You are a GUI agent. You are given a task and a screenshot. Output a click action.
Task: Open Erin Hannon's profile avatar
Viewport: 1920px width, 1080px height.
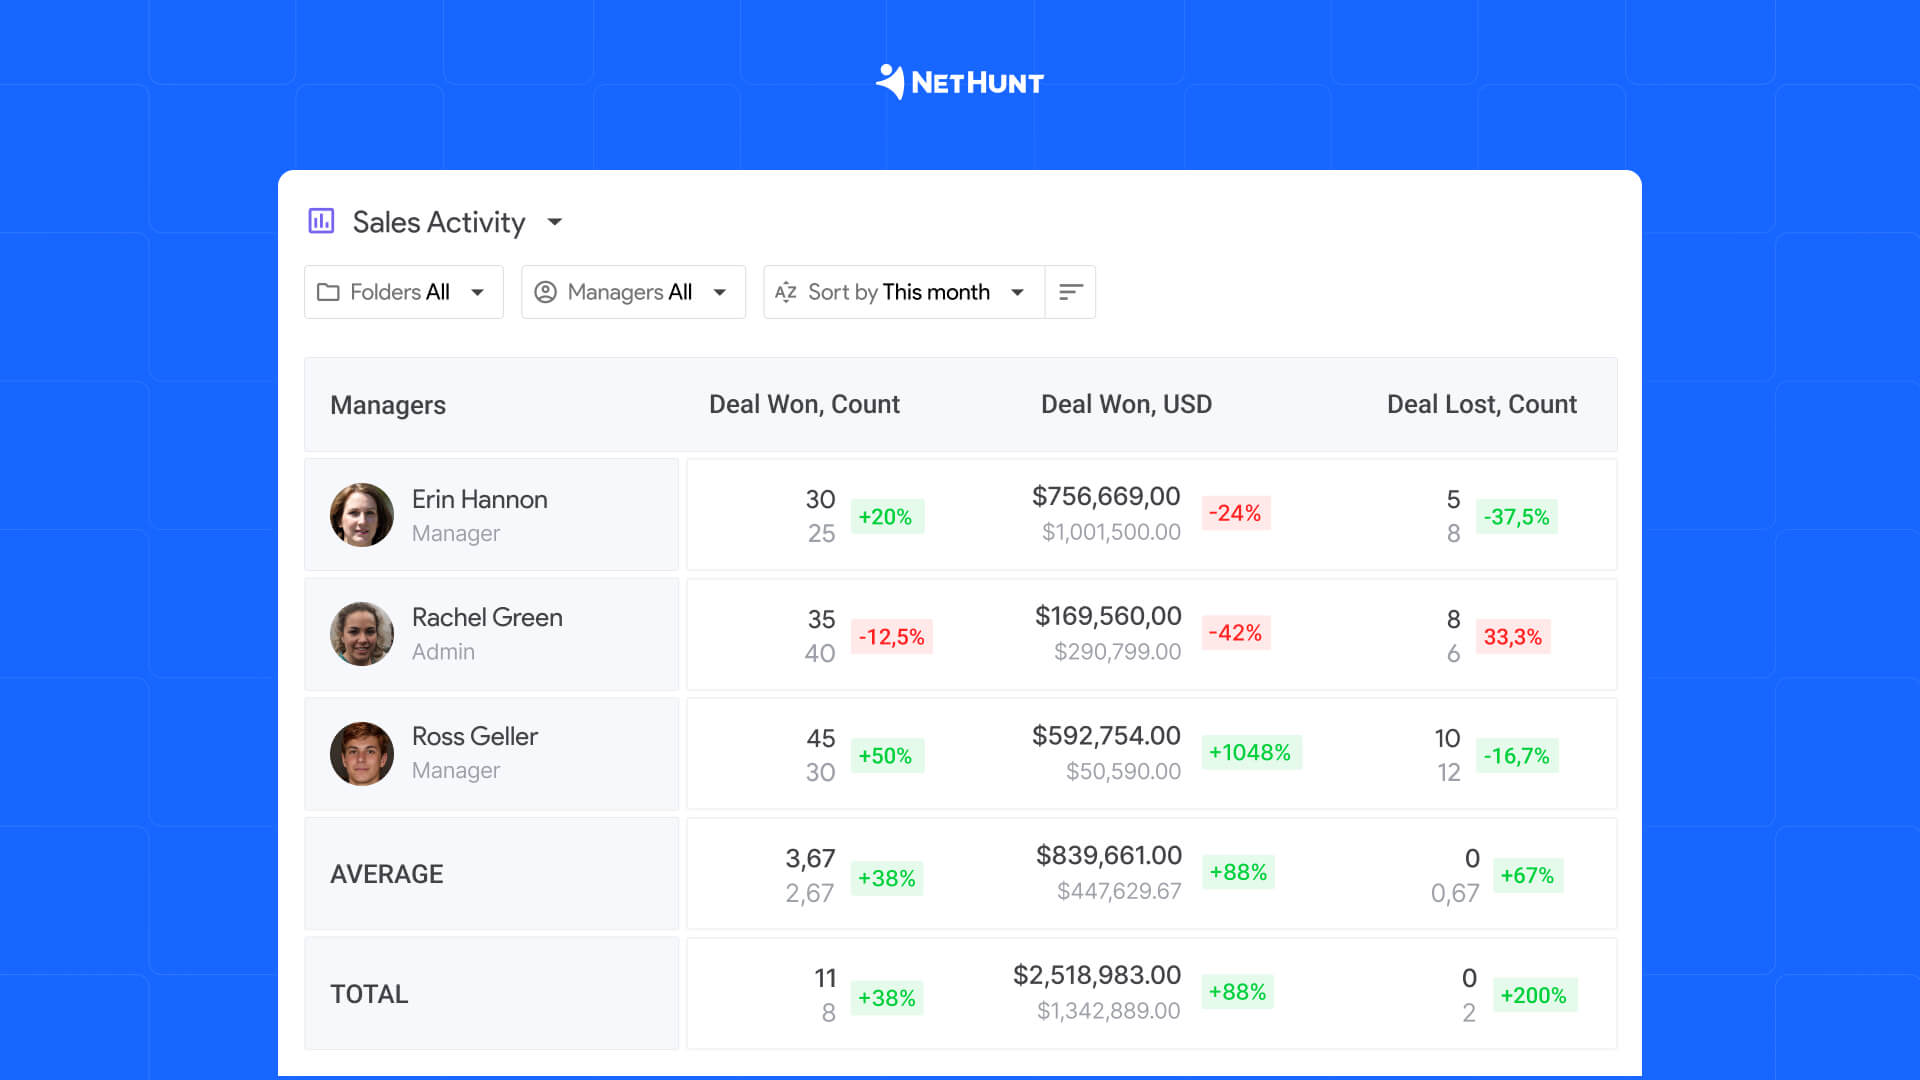(x=362, y=514)
